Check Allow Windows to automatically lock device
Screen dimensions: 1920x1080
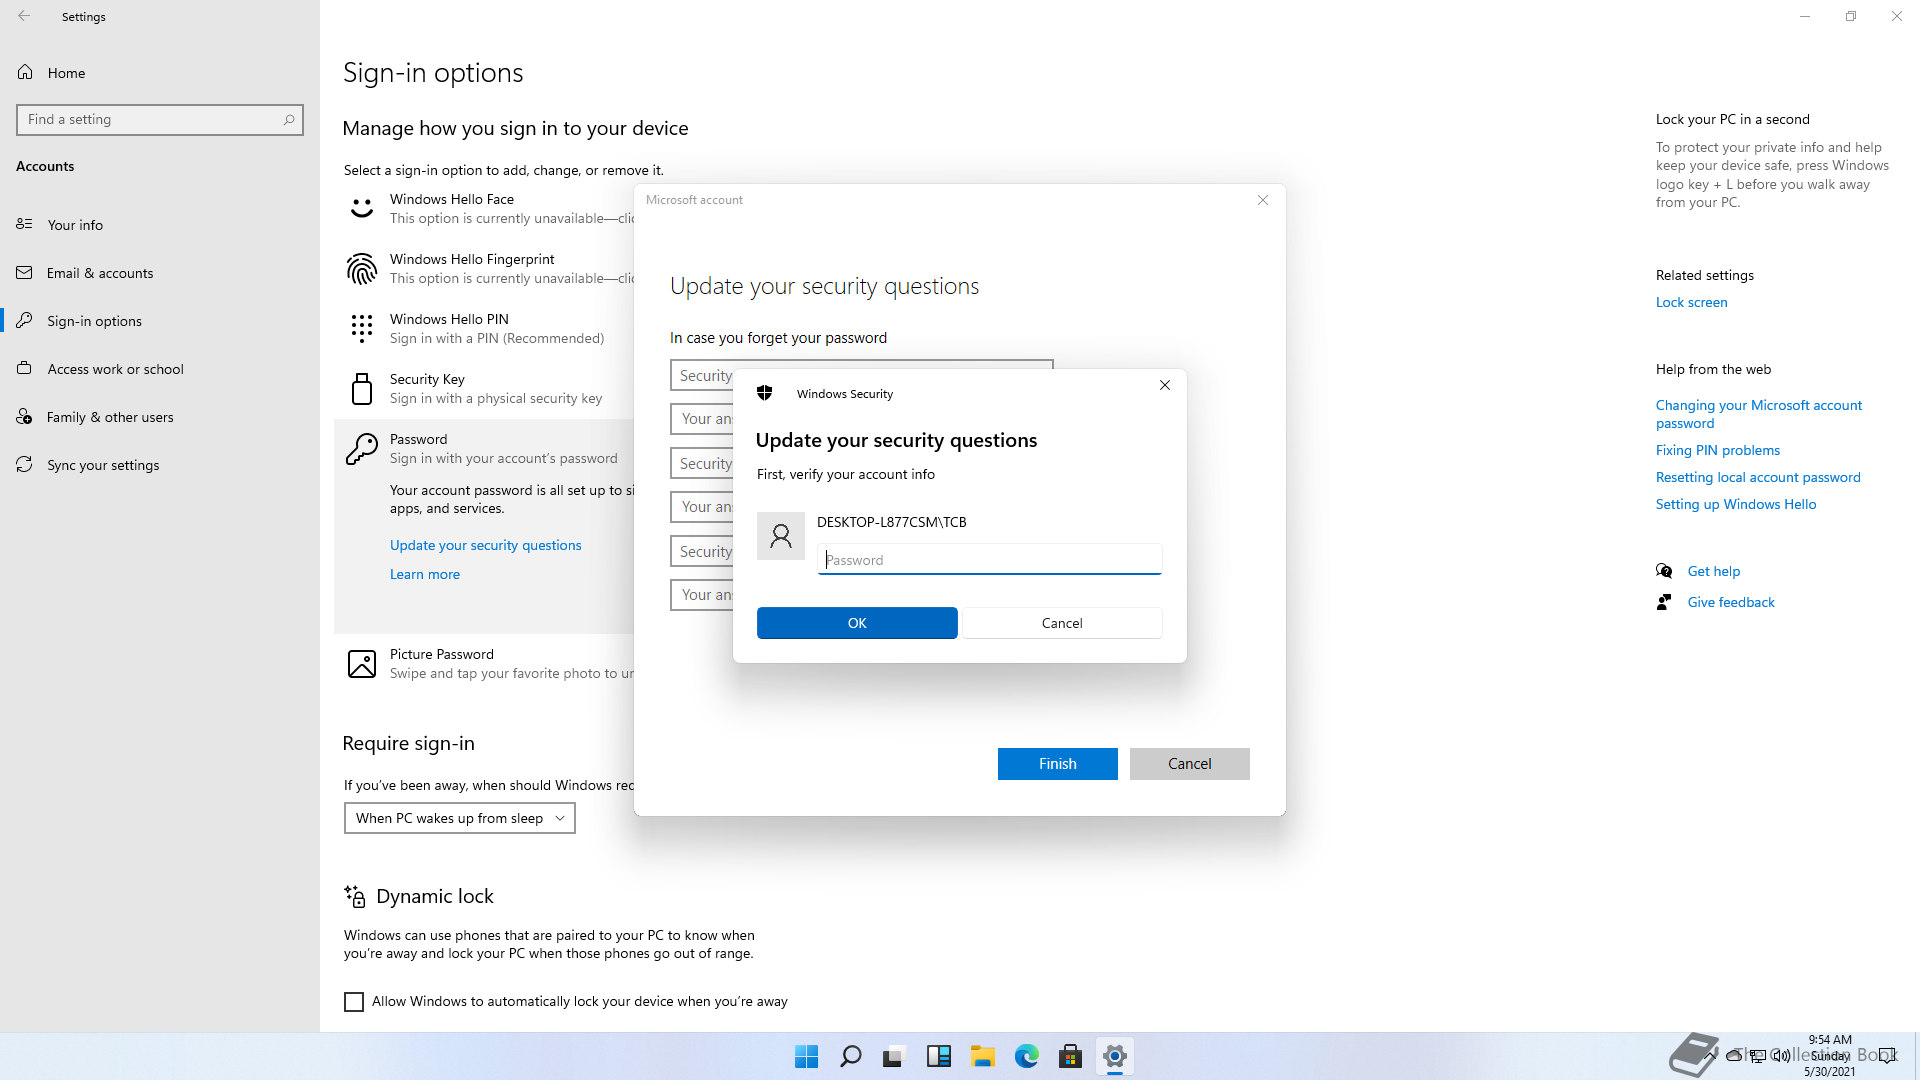[x=354, y=1001]
